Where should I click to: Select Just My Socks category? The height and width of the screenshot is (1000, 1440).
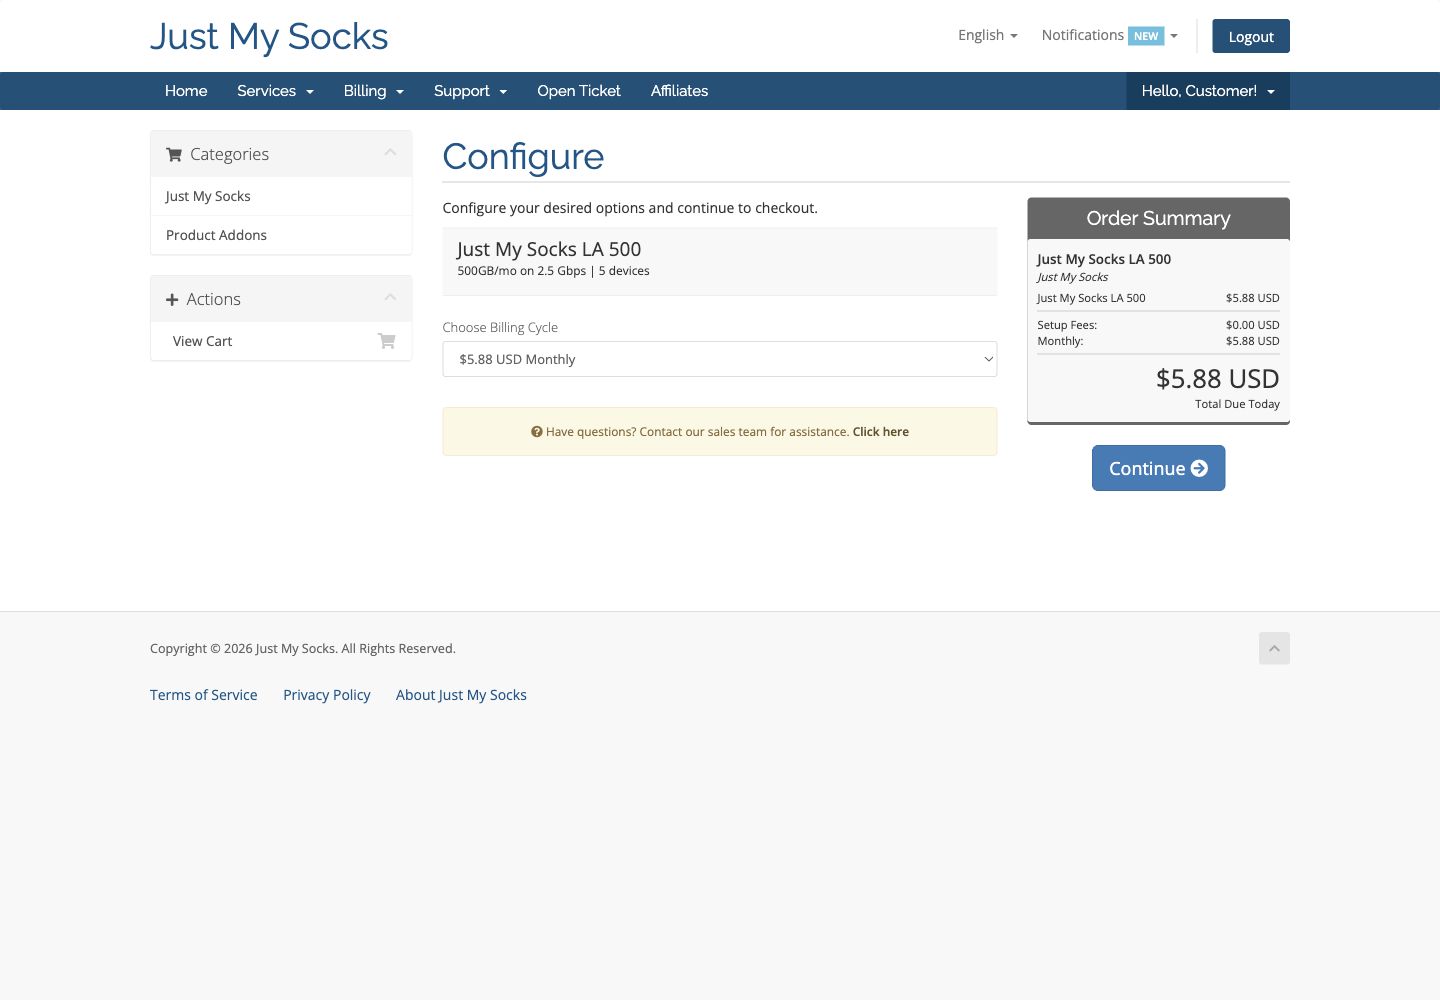click(281, 196)
